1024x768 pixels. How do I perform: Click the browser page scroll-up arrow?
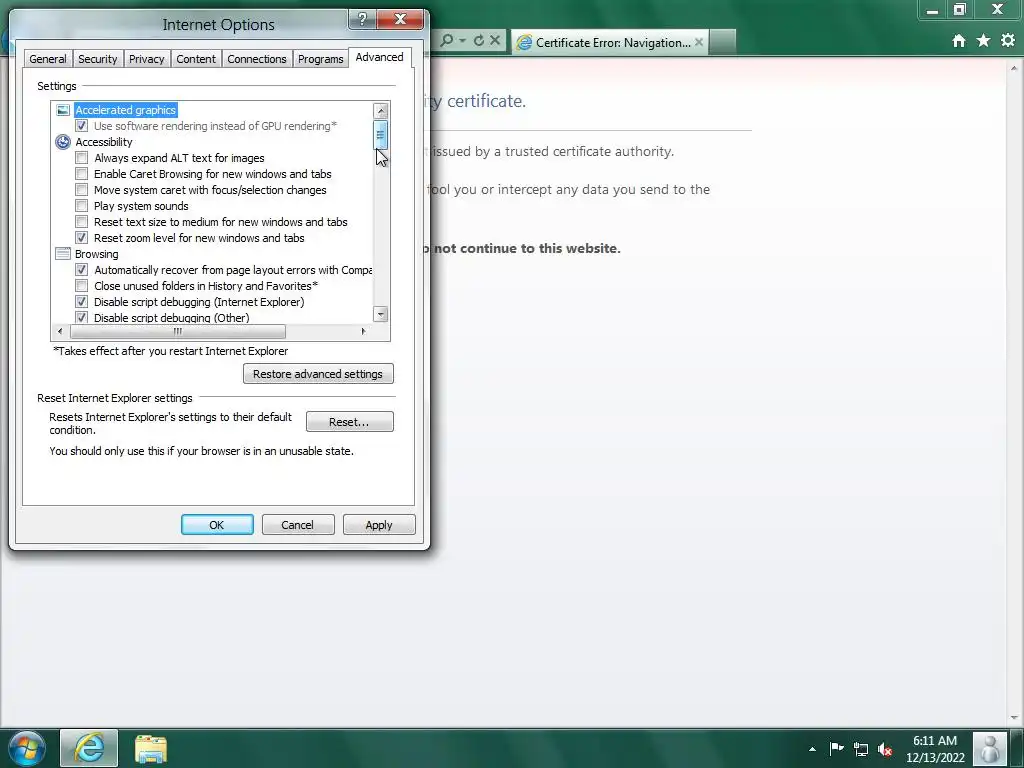[1014, 68]
